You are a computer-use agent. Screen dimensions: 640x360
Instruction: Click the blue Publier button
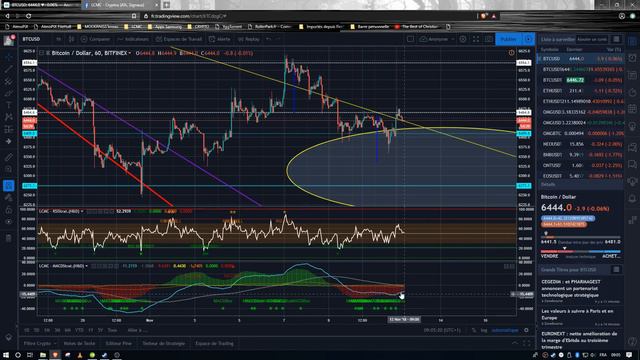(x=509, y=39)
